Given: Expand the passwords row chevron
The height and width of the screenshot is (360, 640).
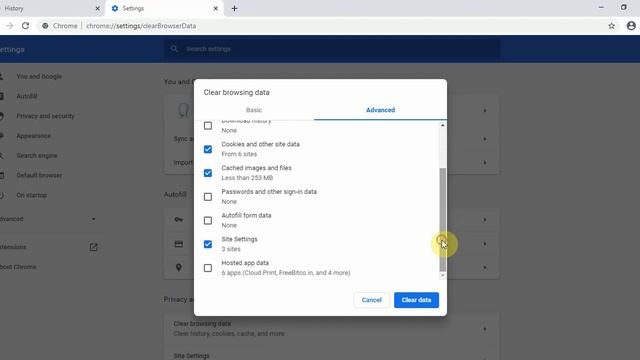Looking at the screenshot, I should [485, 220].
